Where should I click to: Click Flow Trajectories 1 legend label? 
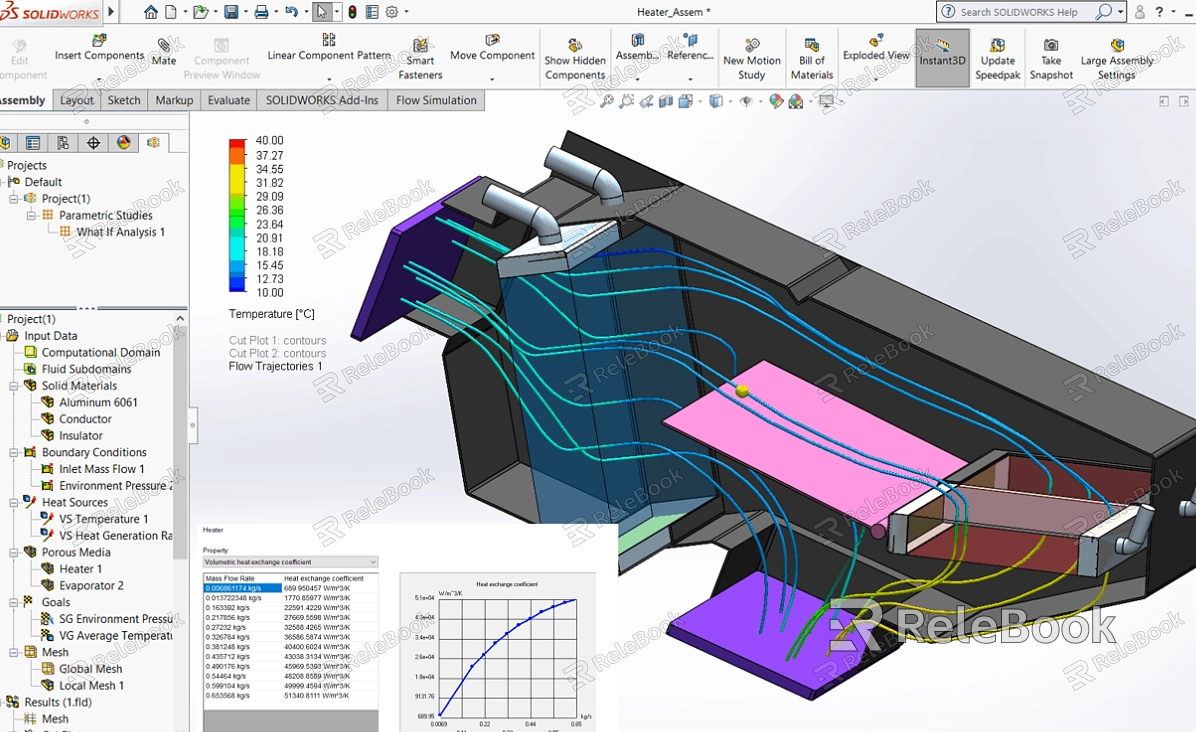point(275,367)
